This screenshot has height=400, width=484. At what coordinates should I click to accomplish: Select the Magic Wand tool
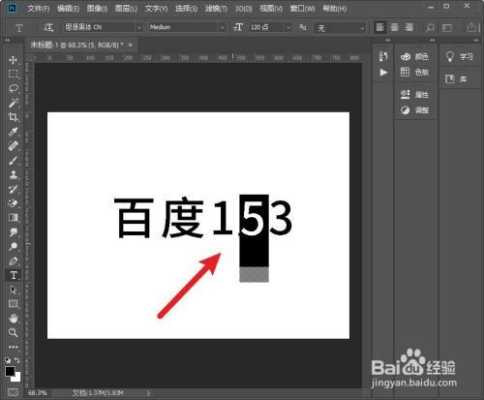[13, 103]
